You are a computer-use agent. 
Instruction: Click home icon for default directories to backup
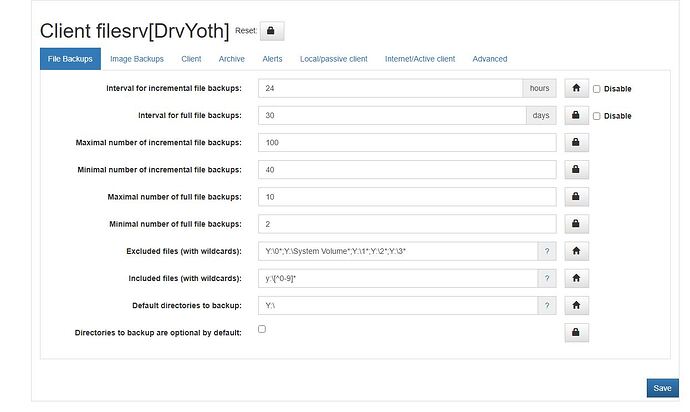coord(577,305)
